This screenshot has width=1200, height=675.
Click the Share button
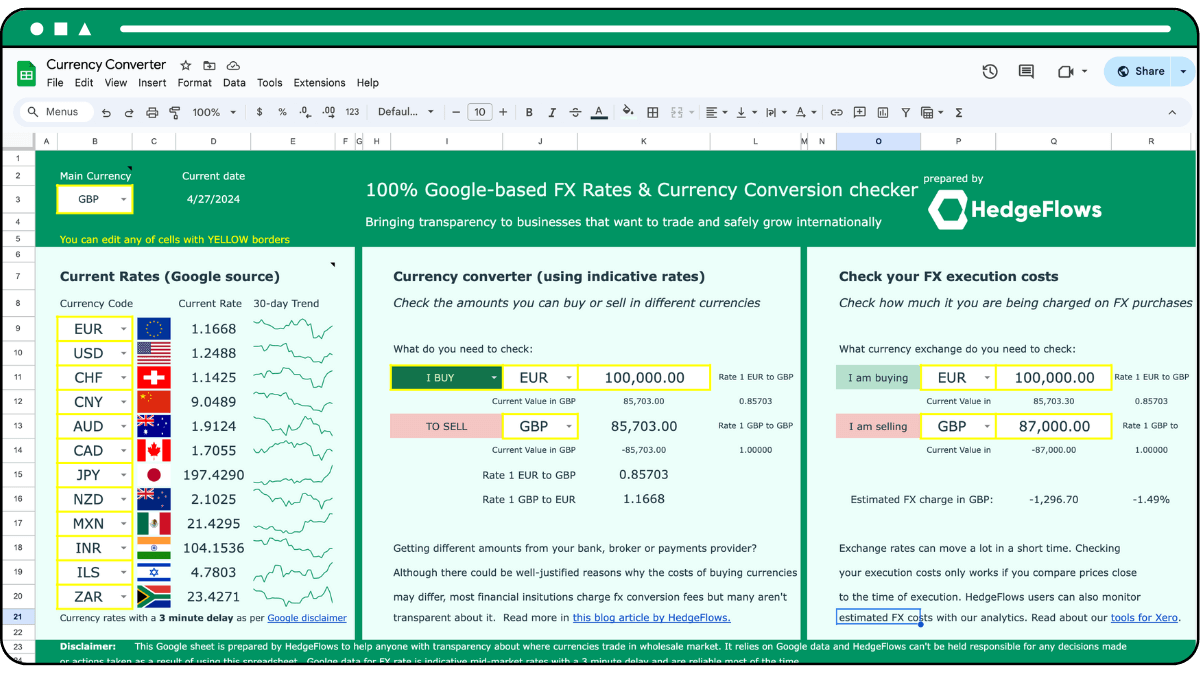(1138, 71)
